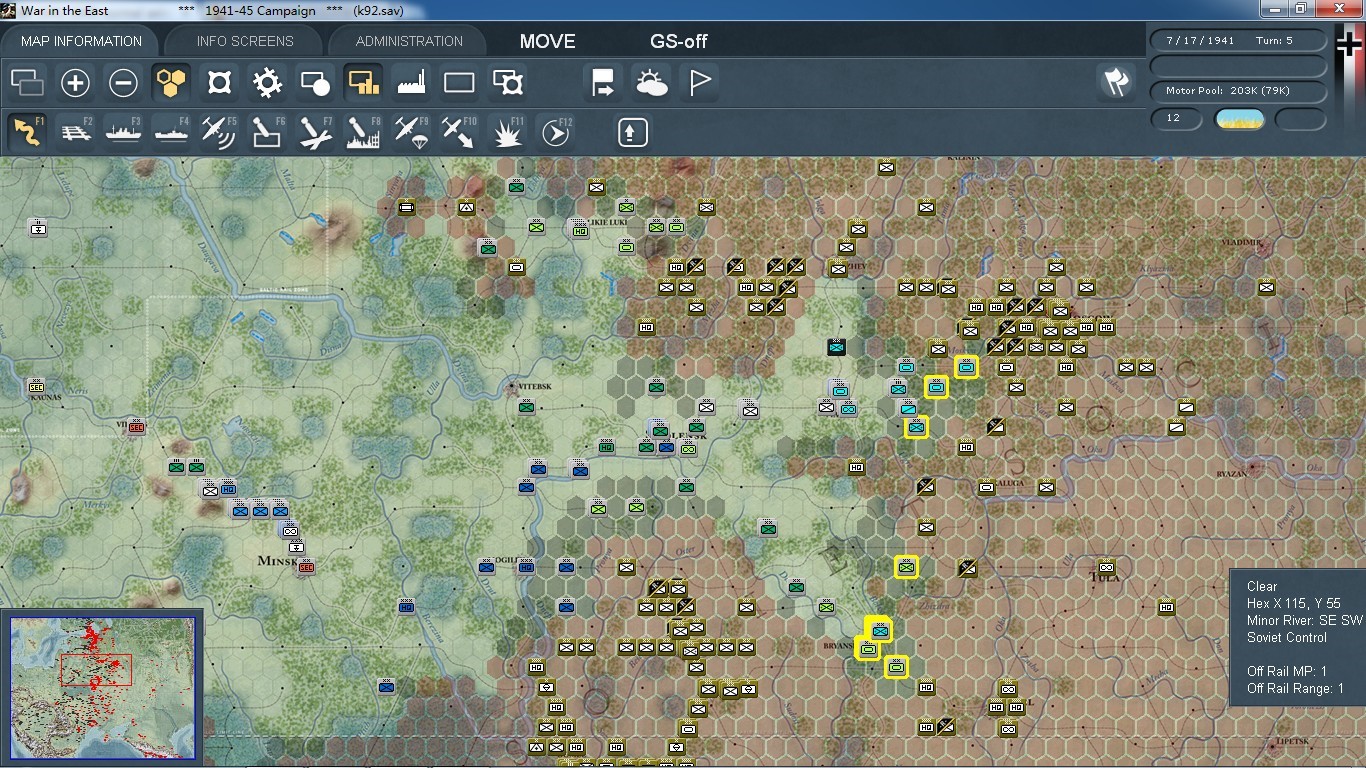Viewport: 1366px width, 768px height.
Task: Click the flag with arrow icon
Action: click(x=603, y=82)
